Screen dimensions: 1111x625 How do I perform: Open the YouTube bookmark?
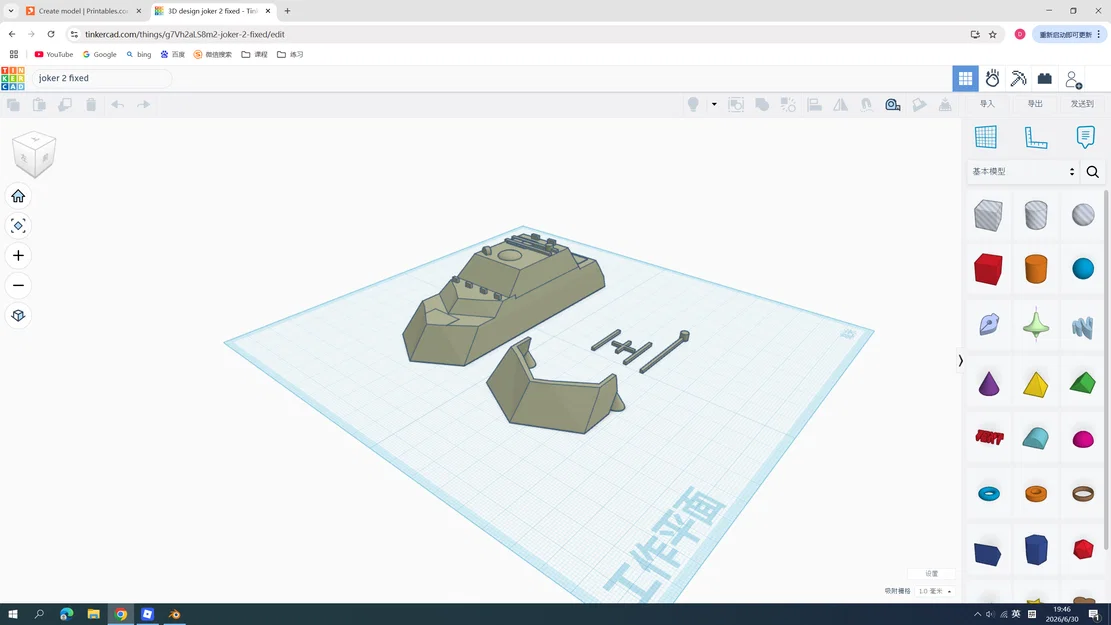[x=54, y=55]
